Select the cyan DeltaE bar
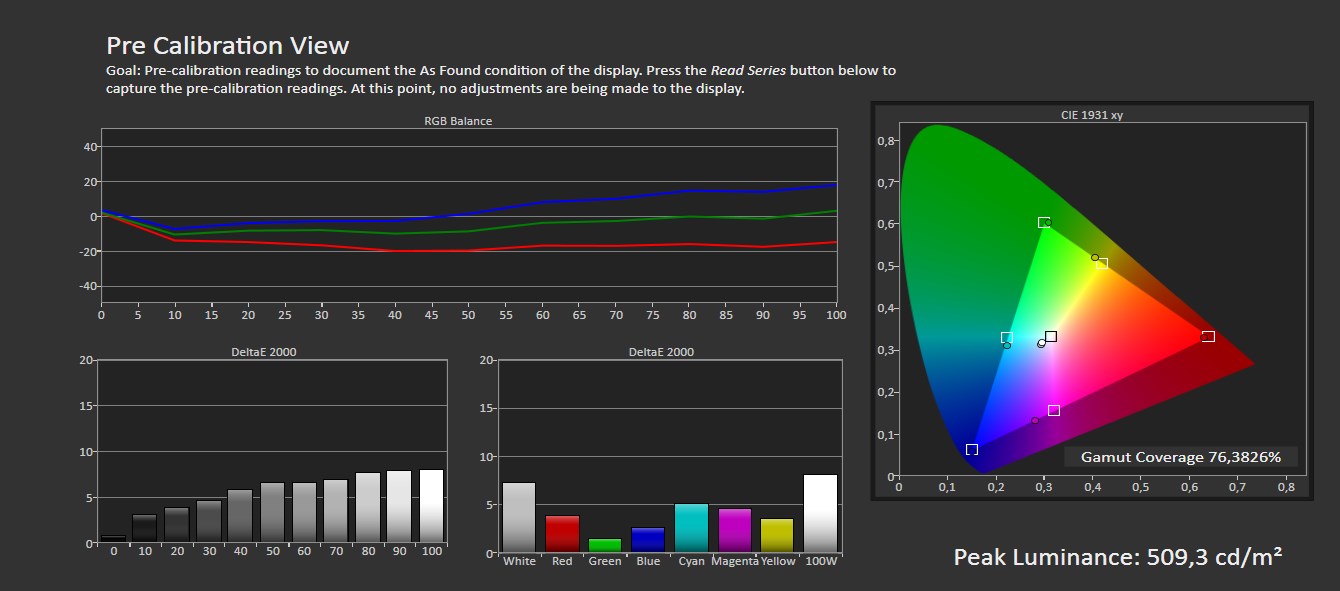The width and height of the screenshot is (1340, 591). point(691,528)
